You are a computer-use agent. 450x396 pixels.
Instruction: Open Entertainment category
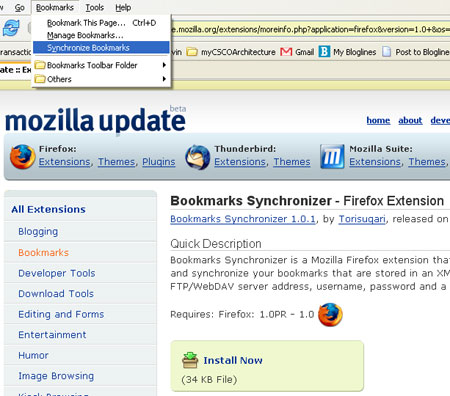click(52, 335)
